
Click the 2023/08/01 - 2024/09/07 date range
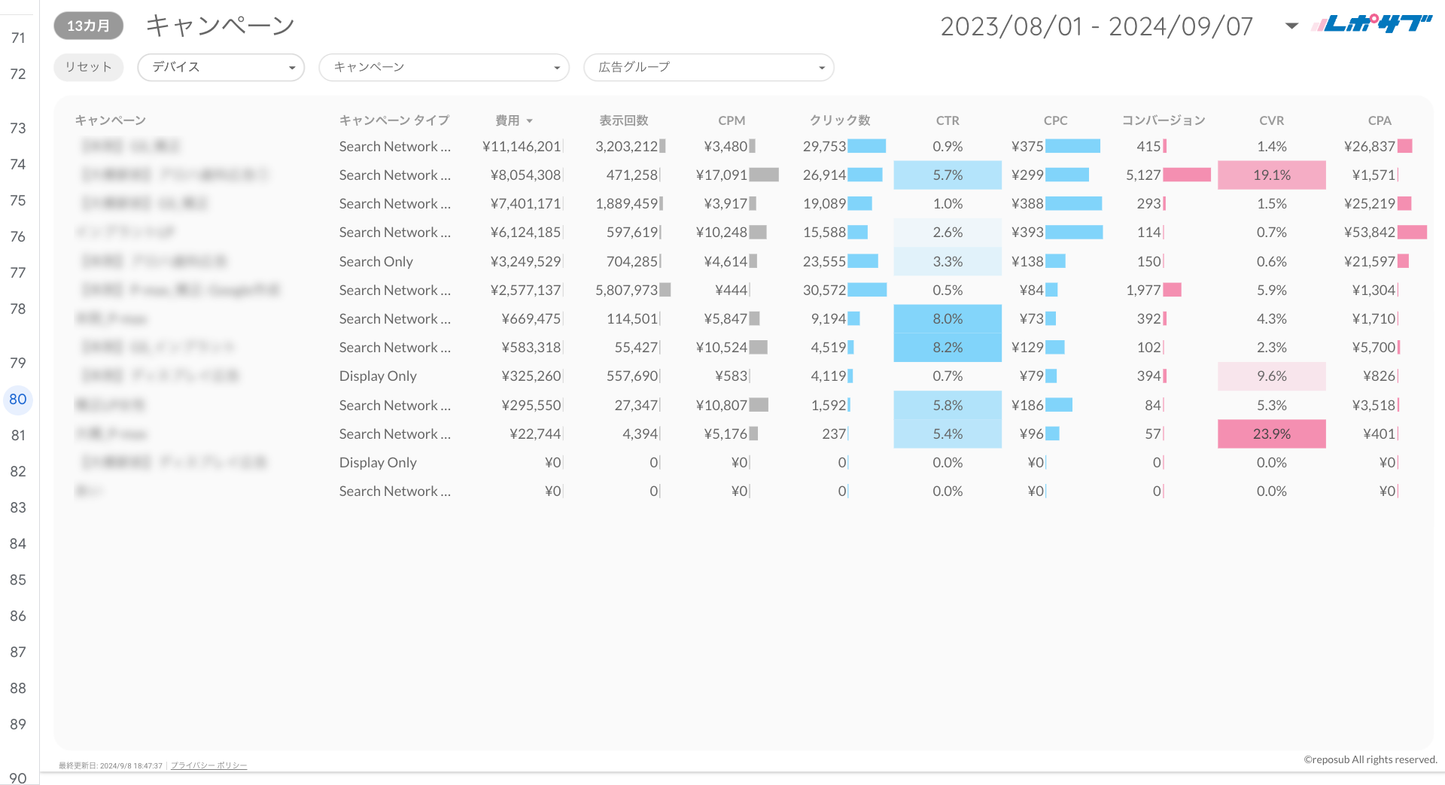point(1096,27)
